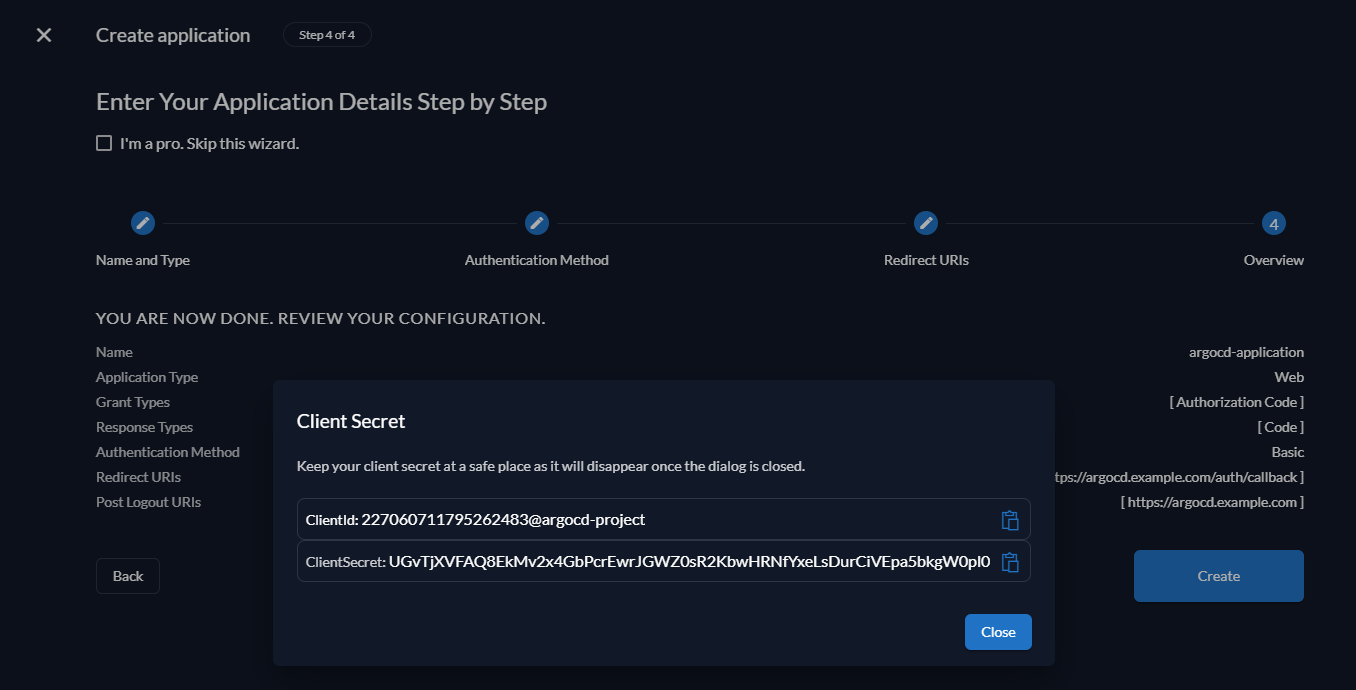Select the Redirect URIs step label
The image size is (1356, 690).
pyautogui.click(x=926, y=260)
